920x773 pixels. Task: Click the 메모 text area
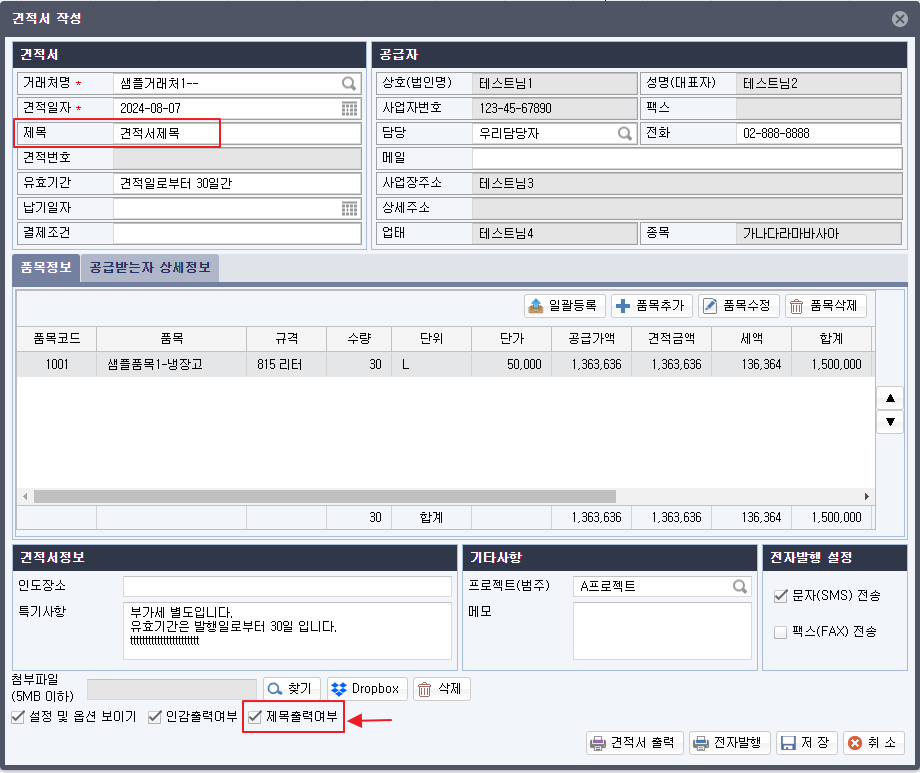[x=662, y=630]
